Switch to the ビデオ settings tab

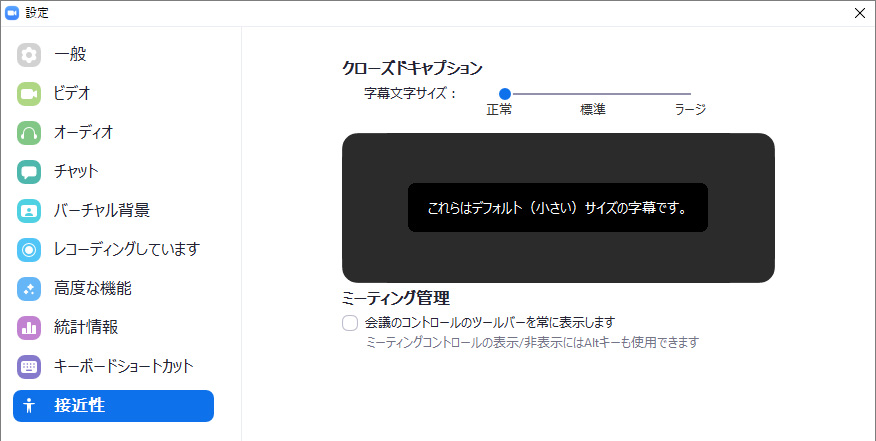tap(72, 93)
